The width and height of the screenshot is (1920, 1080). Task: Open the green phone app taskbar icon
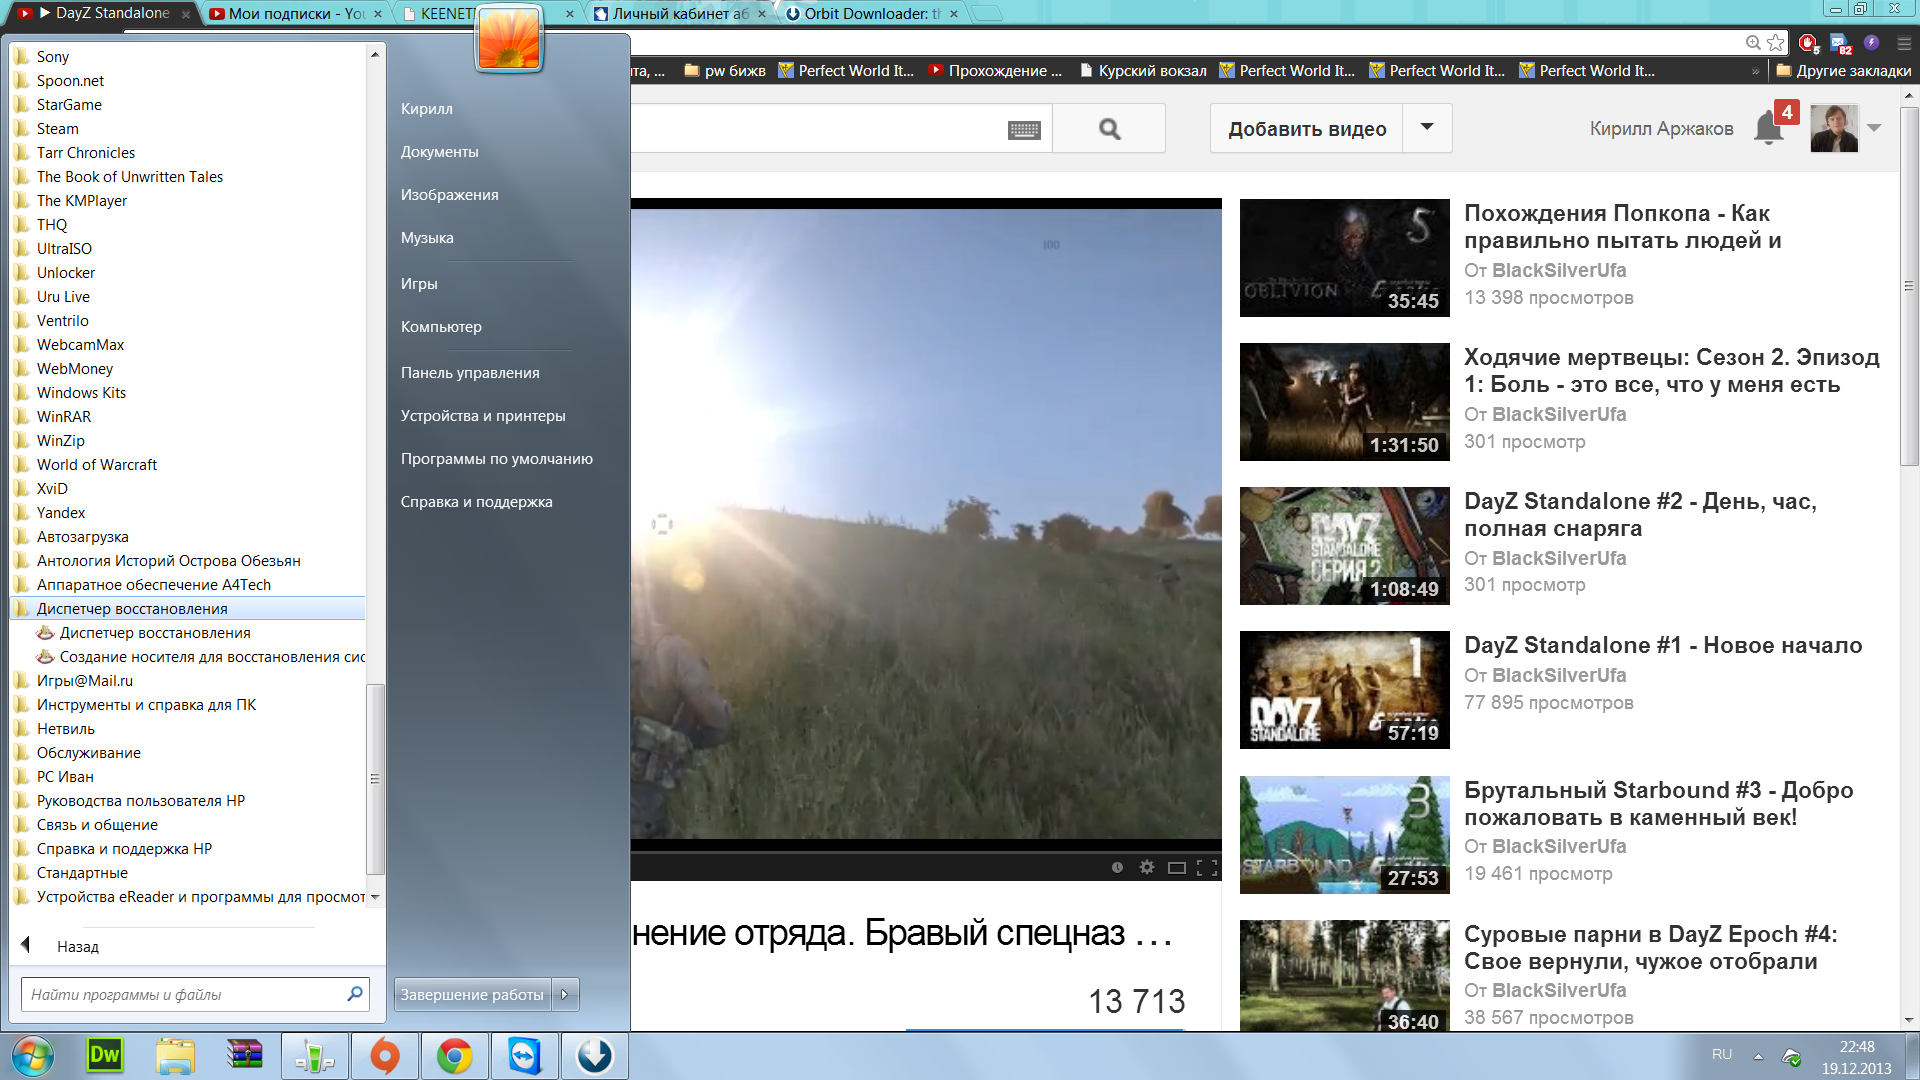pyautogui.click(x=315, y=1056)
